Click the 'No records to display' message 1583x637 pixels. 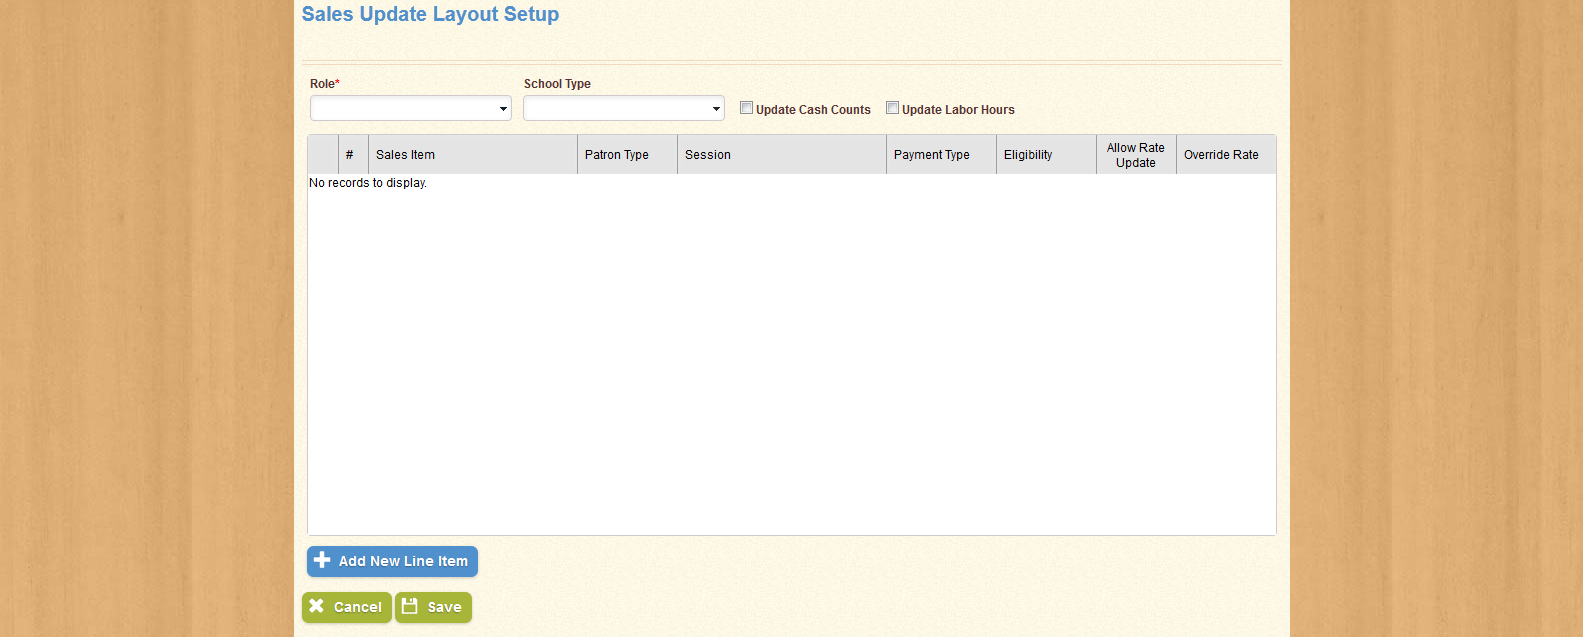[368, 183]
